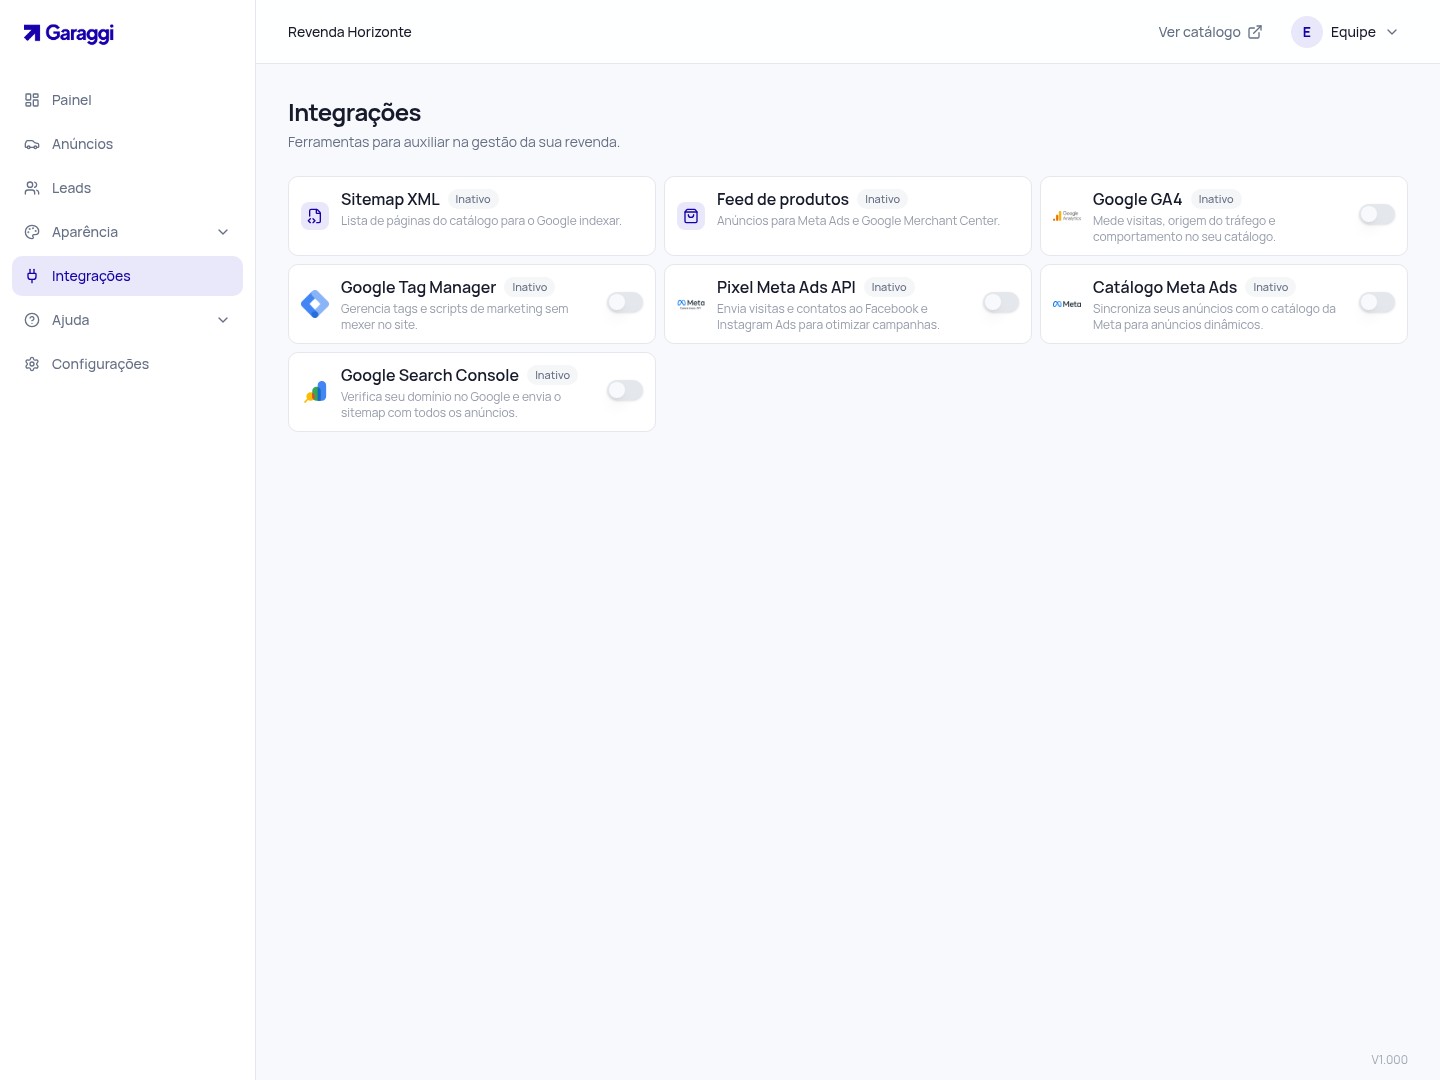Activate the Catálogo Meta Ads switch

[1377, 303]
